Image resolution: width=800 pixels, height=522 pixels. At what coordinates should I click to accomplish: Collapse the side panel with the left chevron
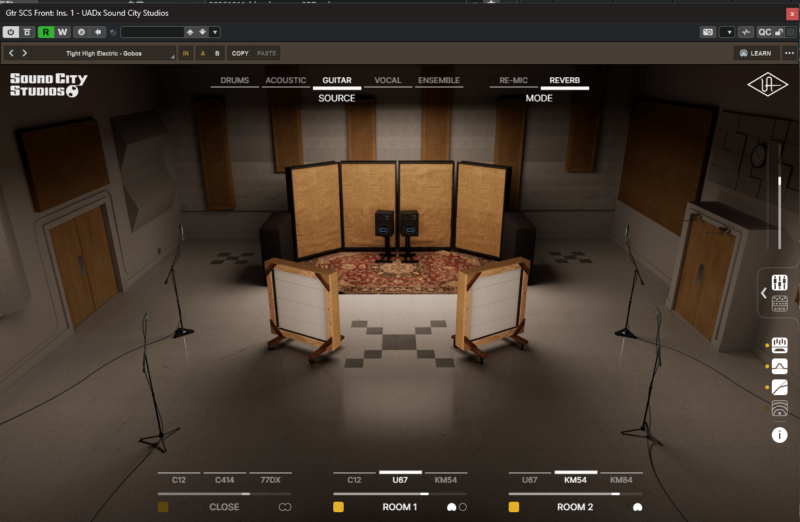click(764, 293)
